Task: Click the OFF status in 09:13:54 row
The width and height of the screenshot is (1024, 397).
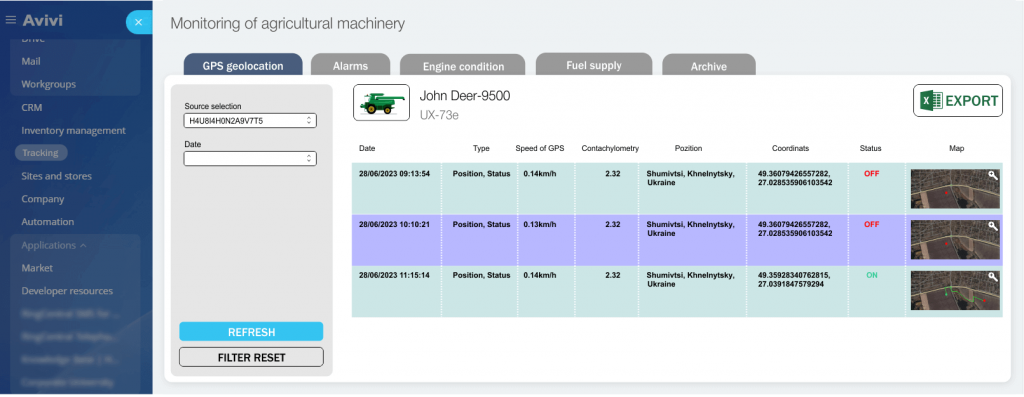Action: [x=872, y=174]
